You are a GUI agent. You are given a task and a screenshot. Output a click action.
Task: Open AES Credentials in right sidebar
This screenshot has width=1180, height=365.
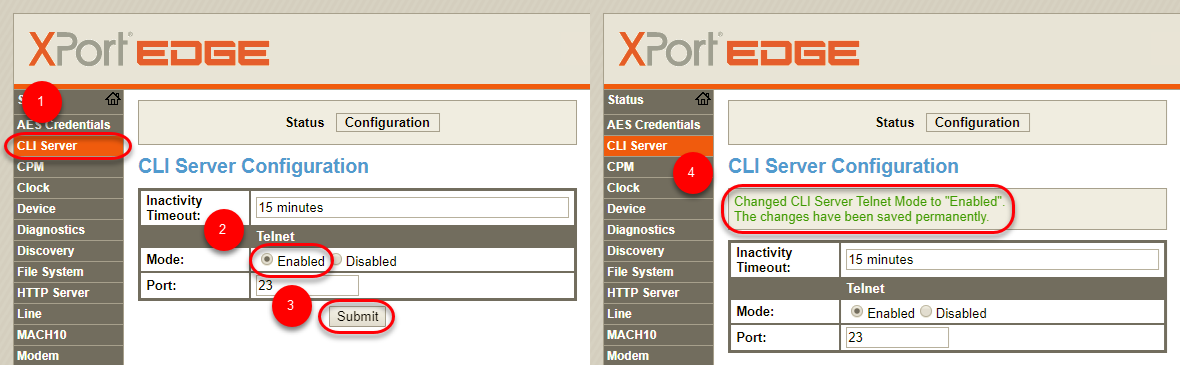point(658,124)
